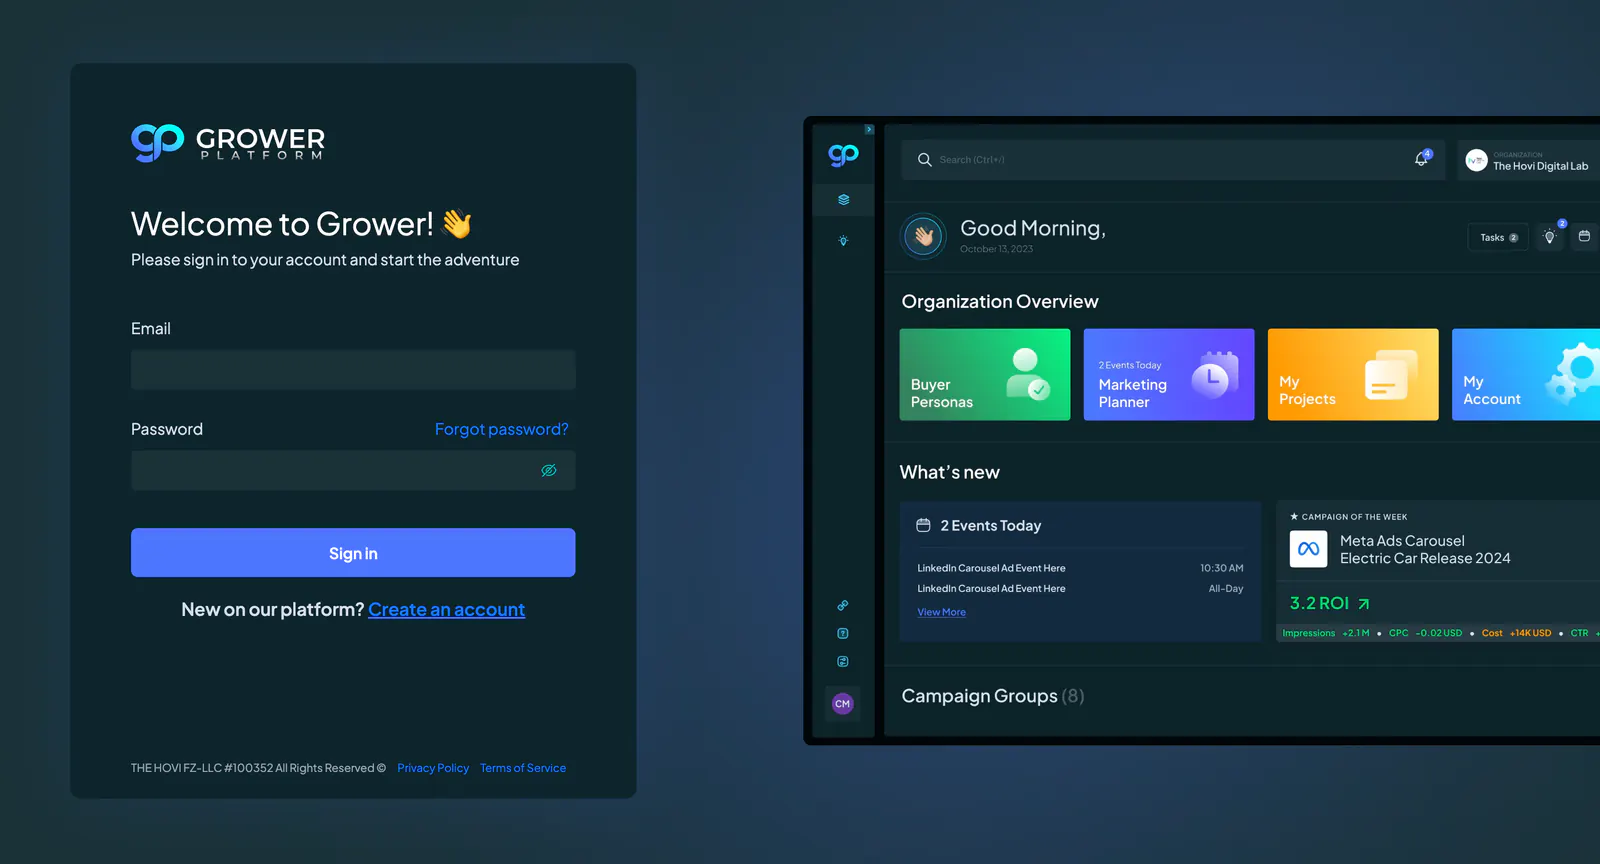This screenshot has width=1600, height=864.
Task: Click the Grower Platform logo on login card
Action: (228, 142)
